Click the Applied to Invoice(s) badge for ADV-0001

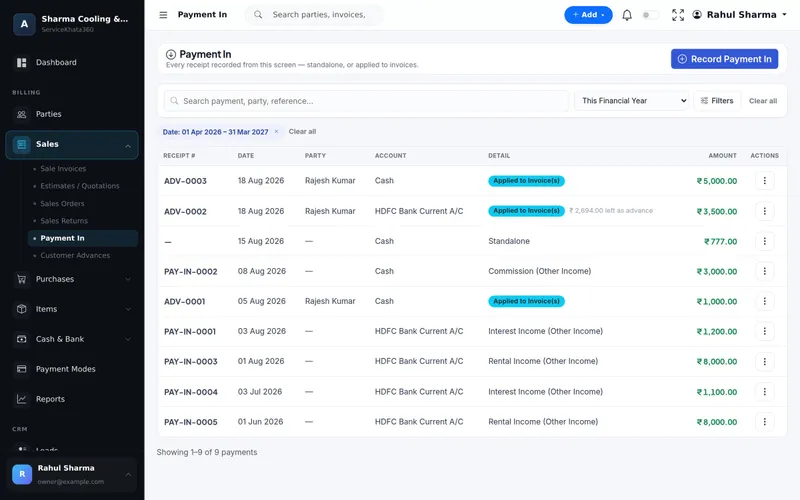click(x=526, y=302)
